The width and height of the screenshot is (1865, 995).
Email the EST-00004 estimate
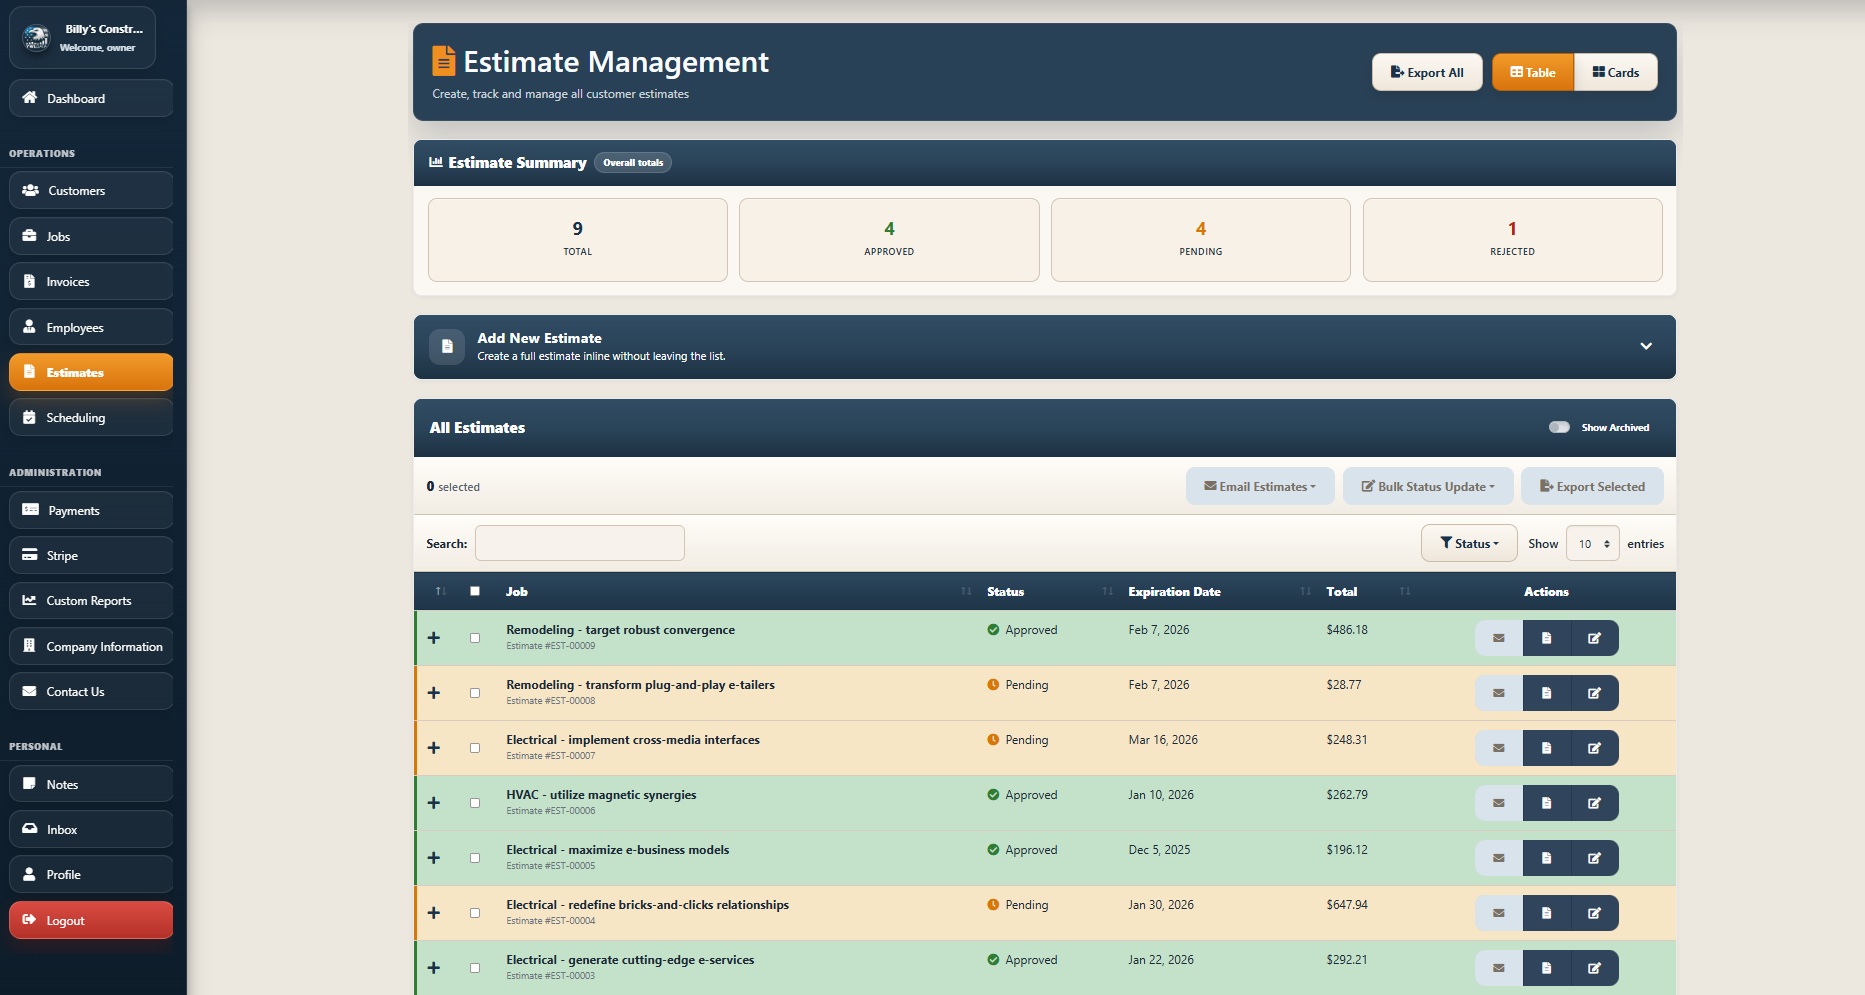(x=1498, y=913)
